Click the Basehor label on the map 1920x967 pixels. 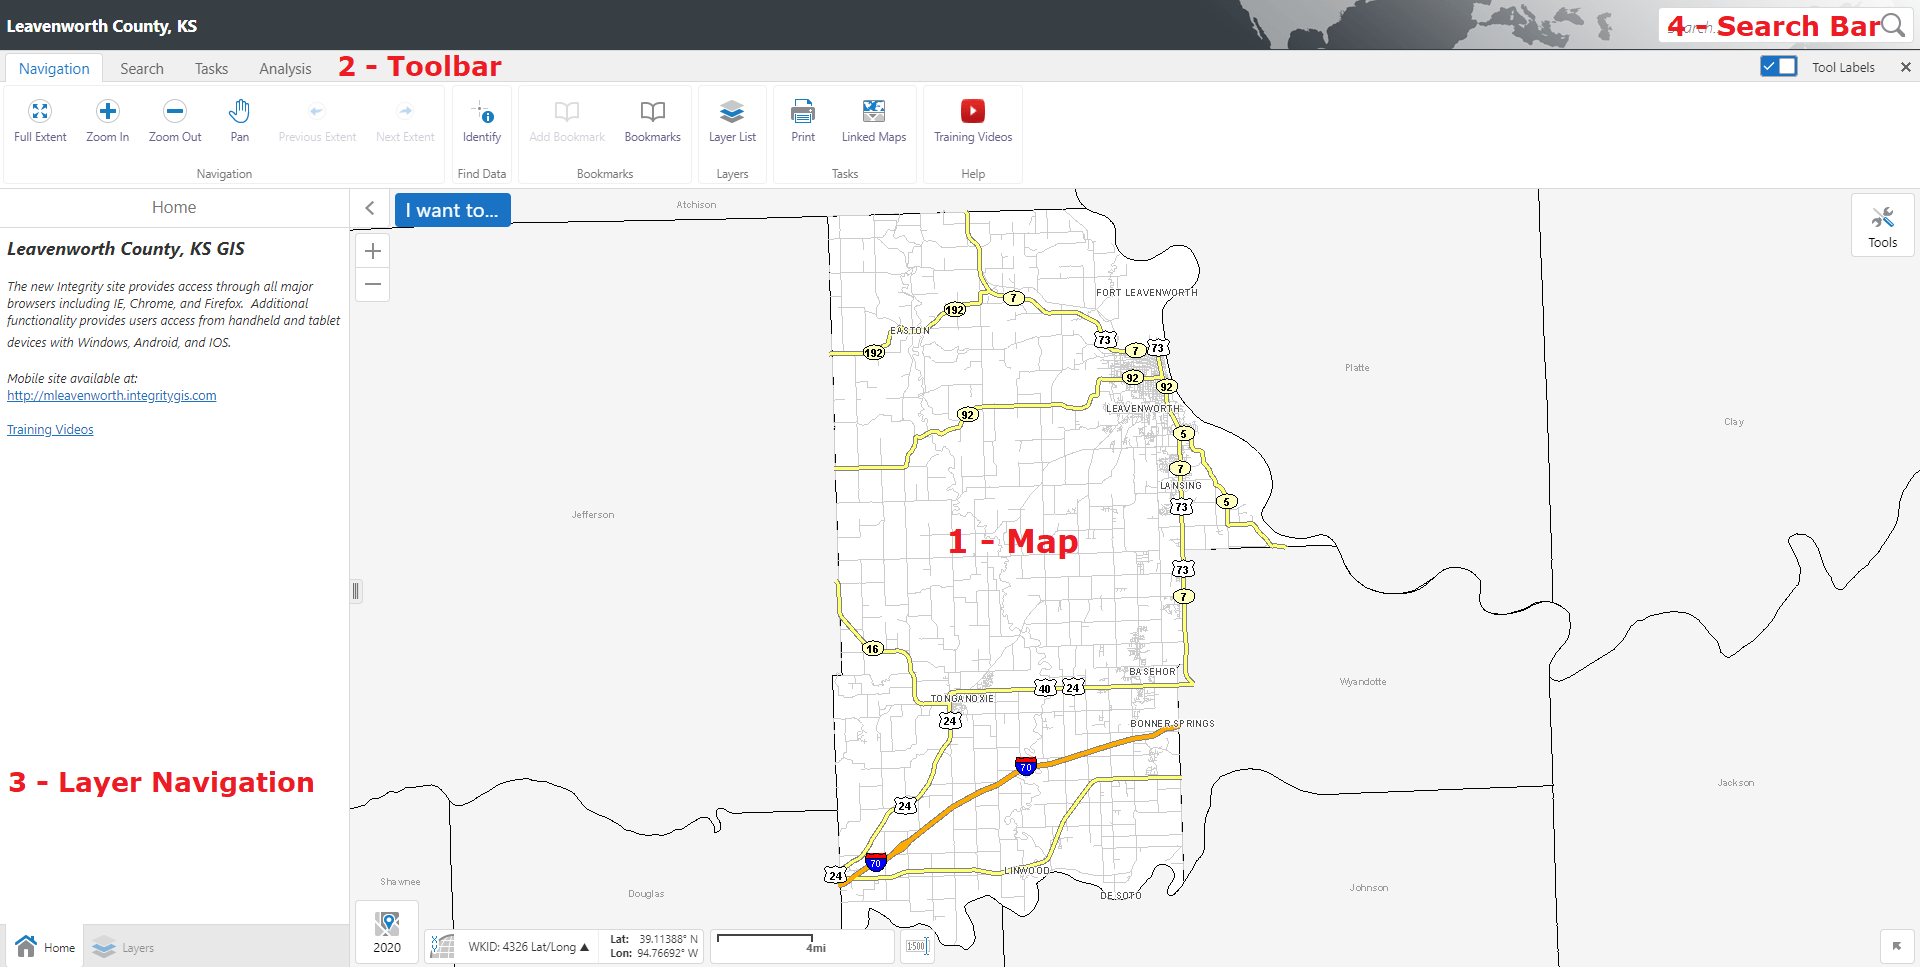1152,672
